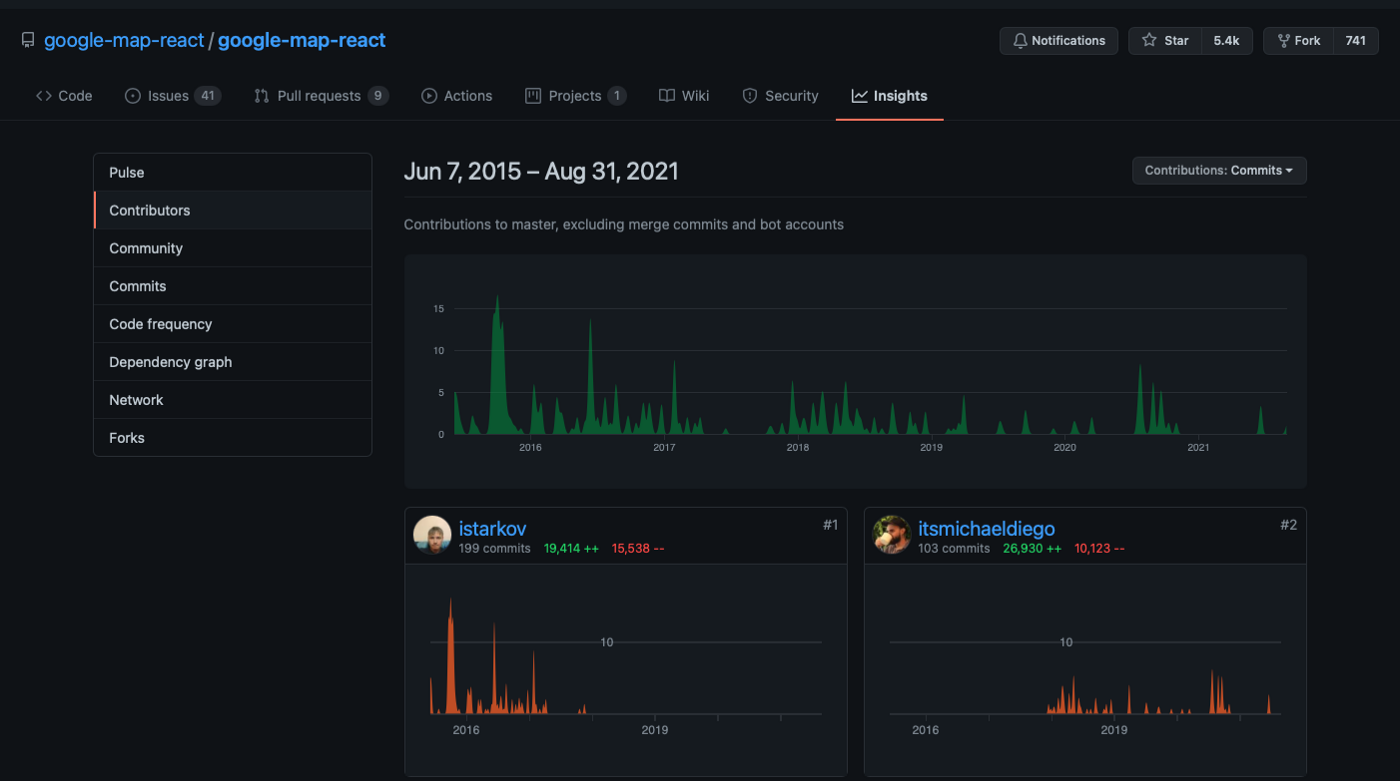Image resolution: width=1400 pixels, height=781 pixels.
Task: Click the Issues circle icon
Action: click(x=132, y=96)
